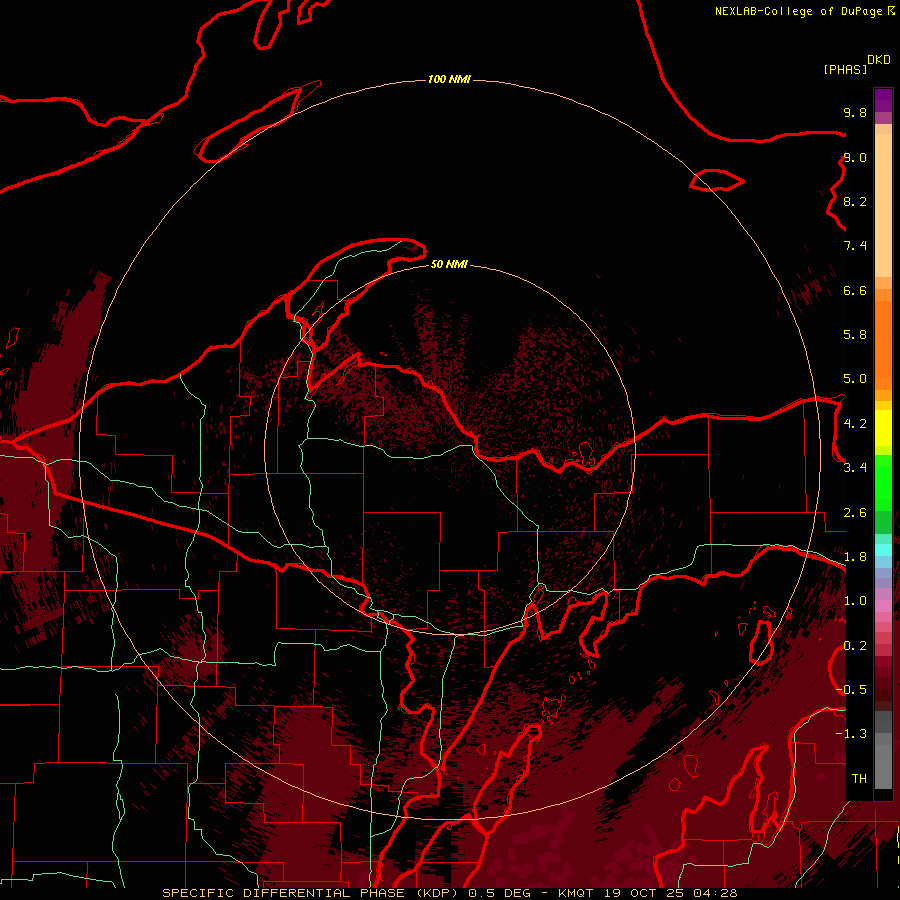900x900 pixels.
Task: Click the 6.6 value on color scale
Action: click(855, 290)
